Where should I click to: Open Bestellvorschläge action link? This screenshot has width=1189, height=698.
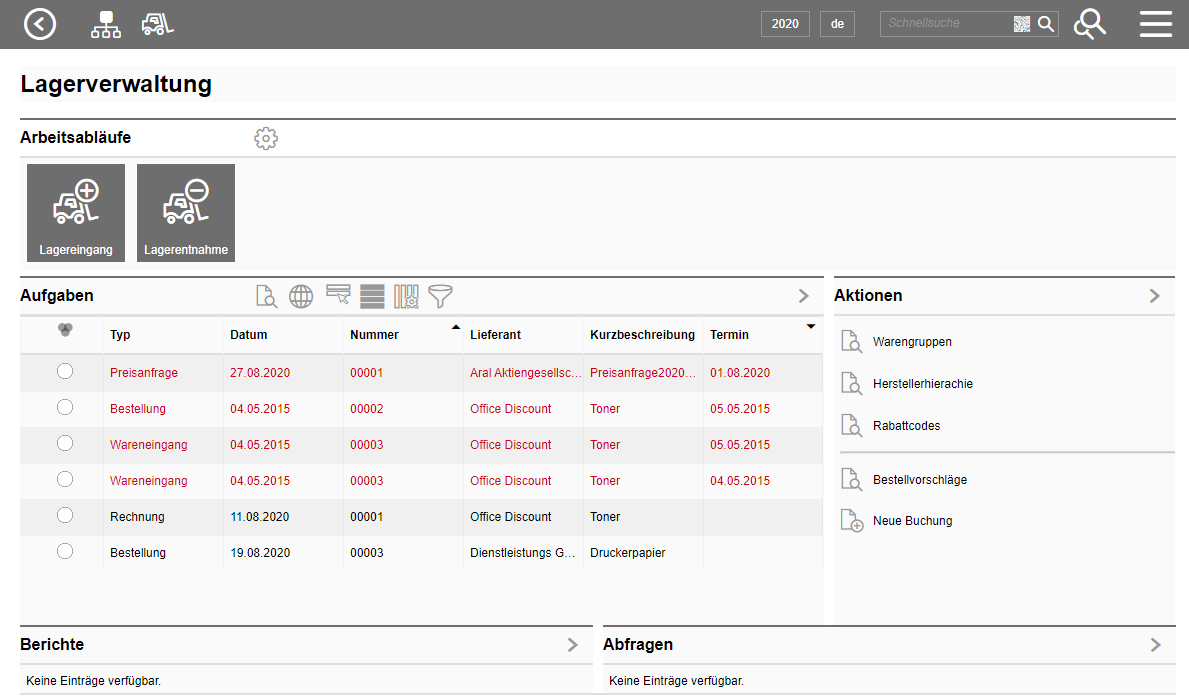pyautogui.click(x=919, y=480)
